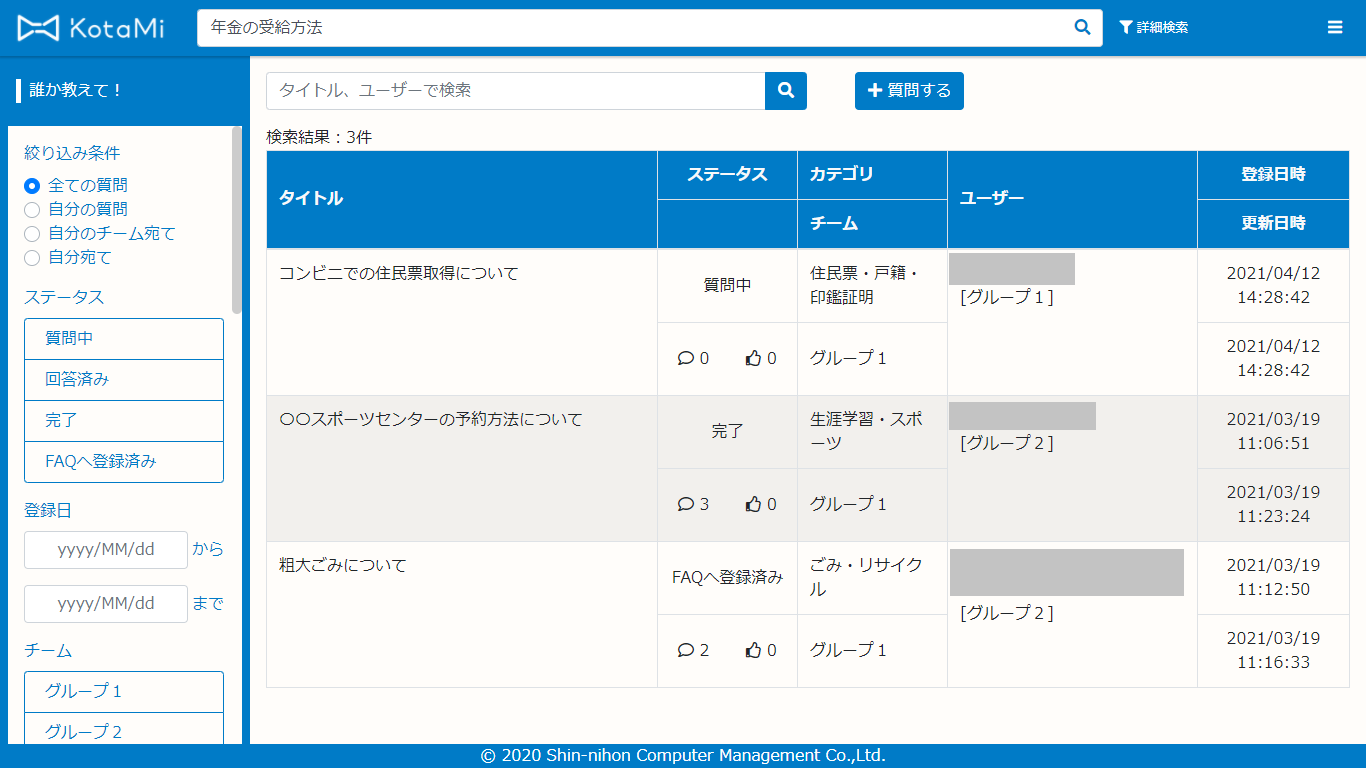Select 自分宛て radio button
The width and height of the screenshot is (1366, 768).
coord(32,257)
